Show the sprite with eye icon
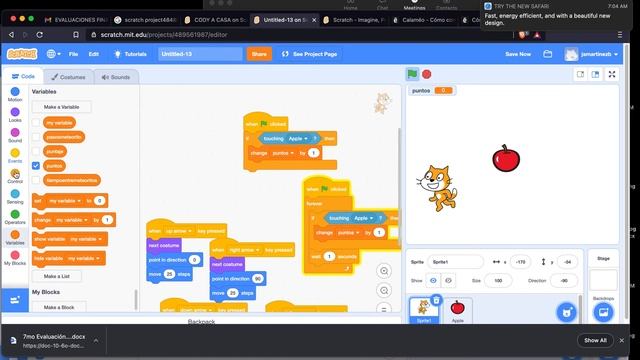The height and width of the screenshot is (360, 640). point(433,280)
